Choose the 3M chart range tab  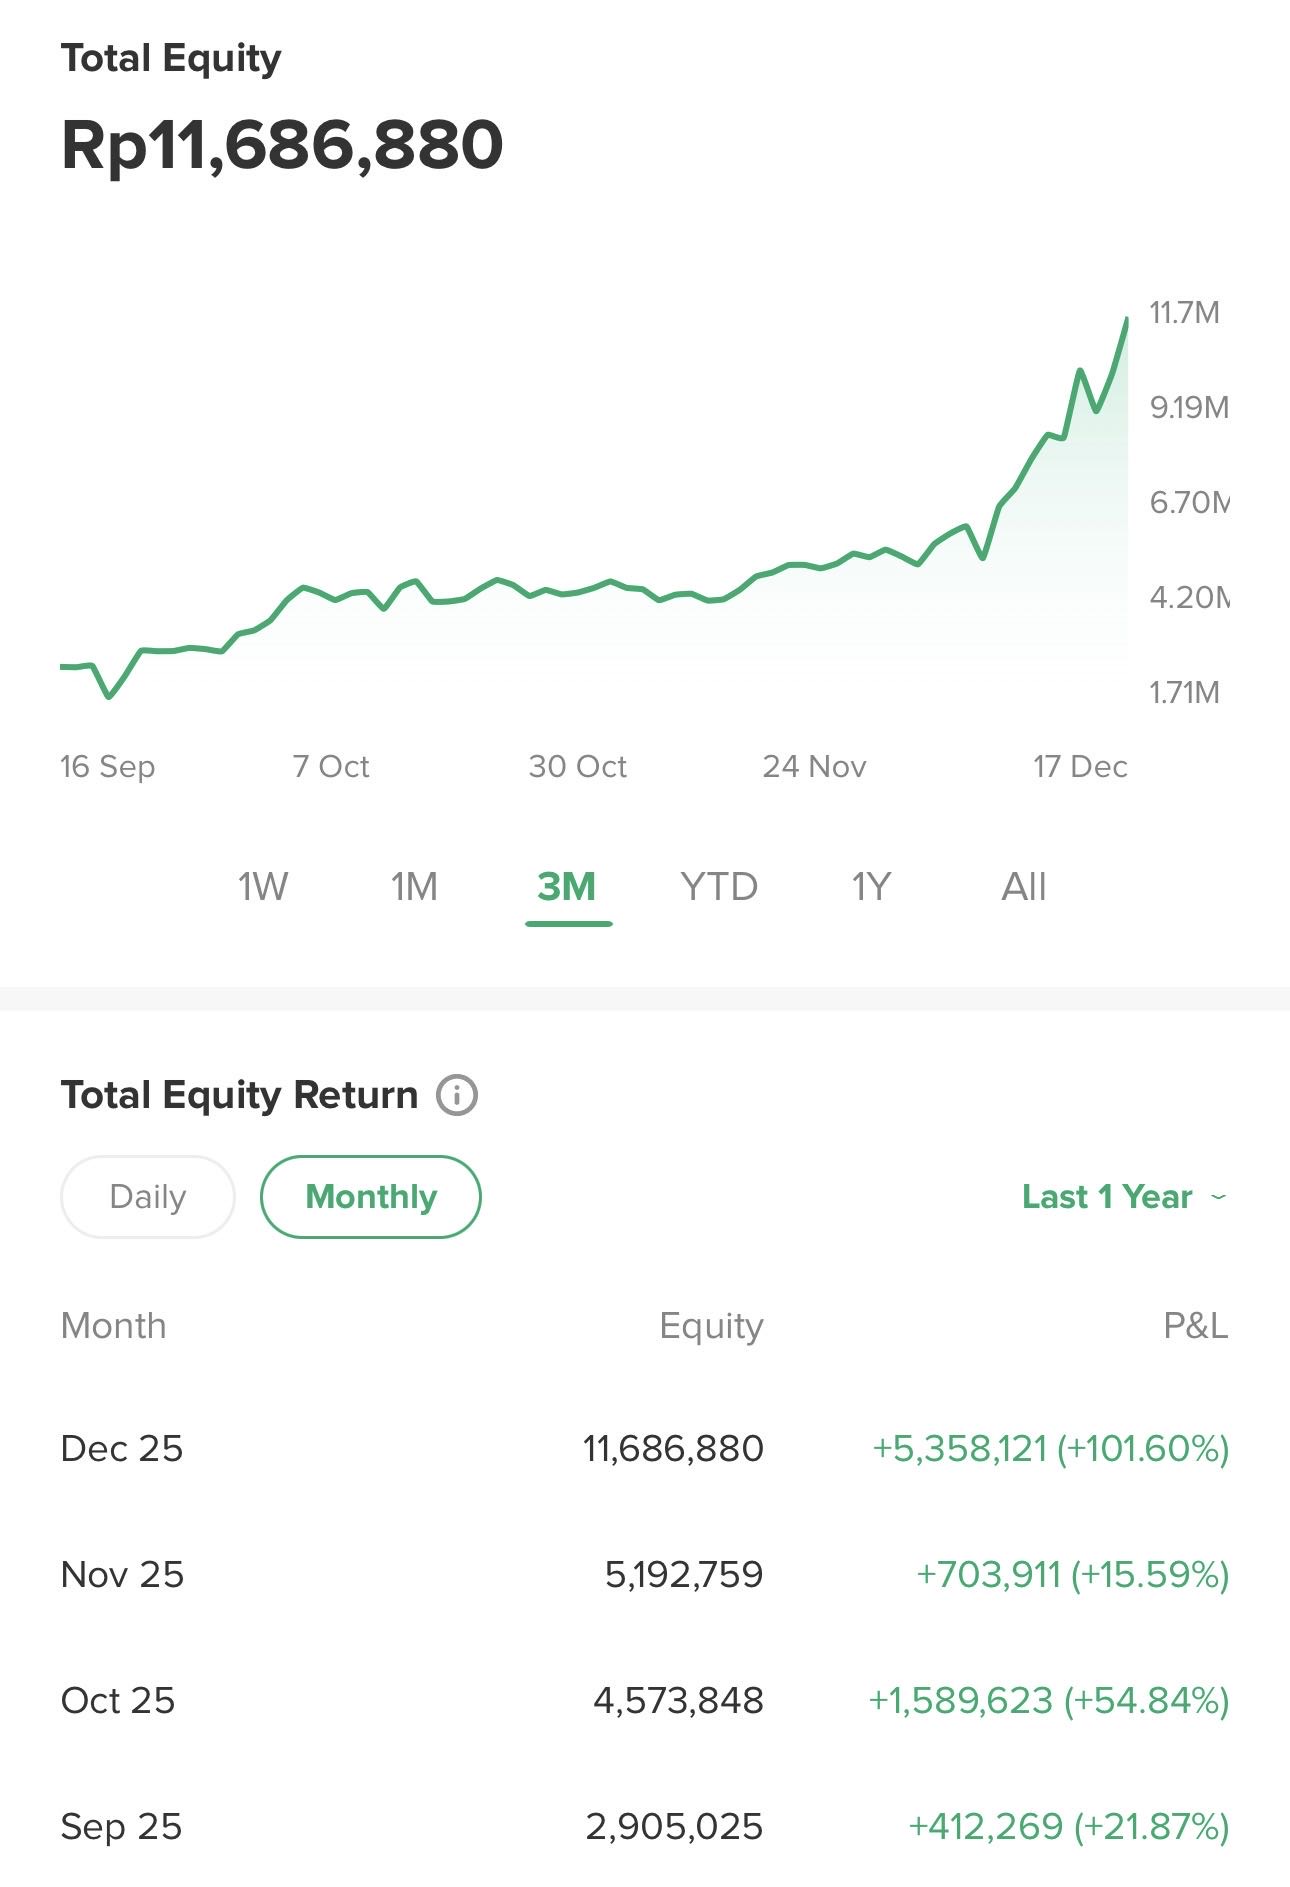coord(567,887)
